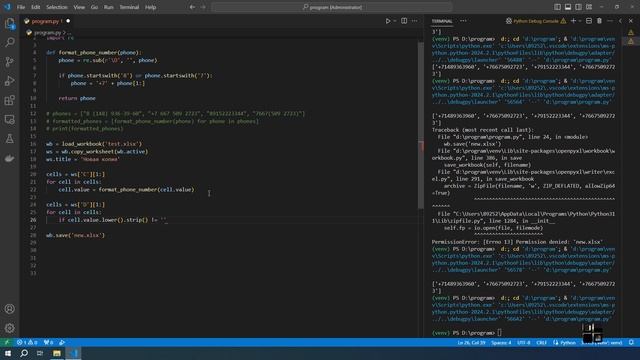
Task: Open notifications bell in status bar
Action: tap(631, 342)
